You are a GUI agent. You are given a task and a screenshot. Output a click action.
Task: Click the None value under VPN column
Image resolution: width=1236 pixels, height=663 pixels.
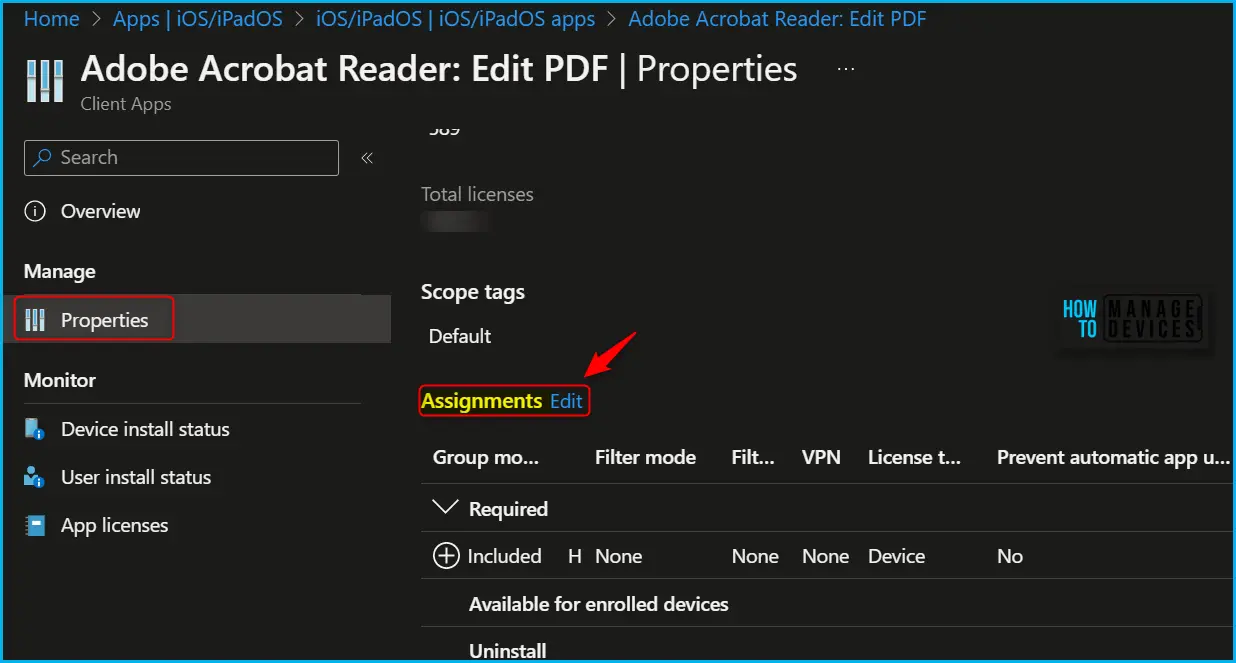click(x=825, y=557)
